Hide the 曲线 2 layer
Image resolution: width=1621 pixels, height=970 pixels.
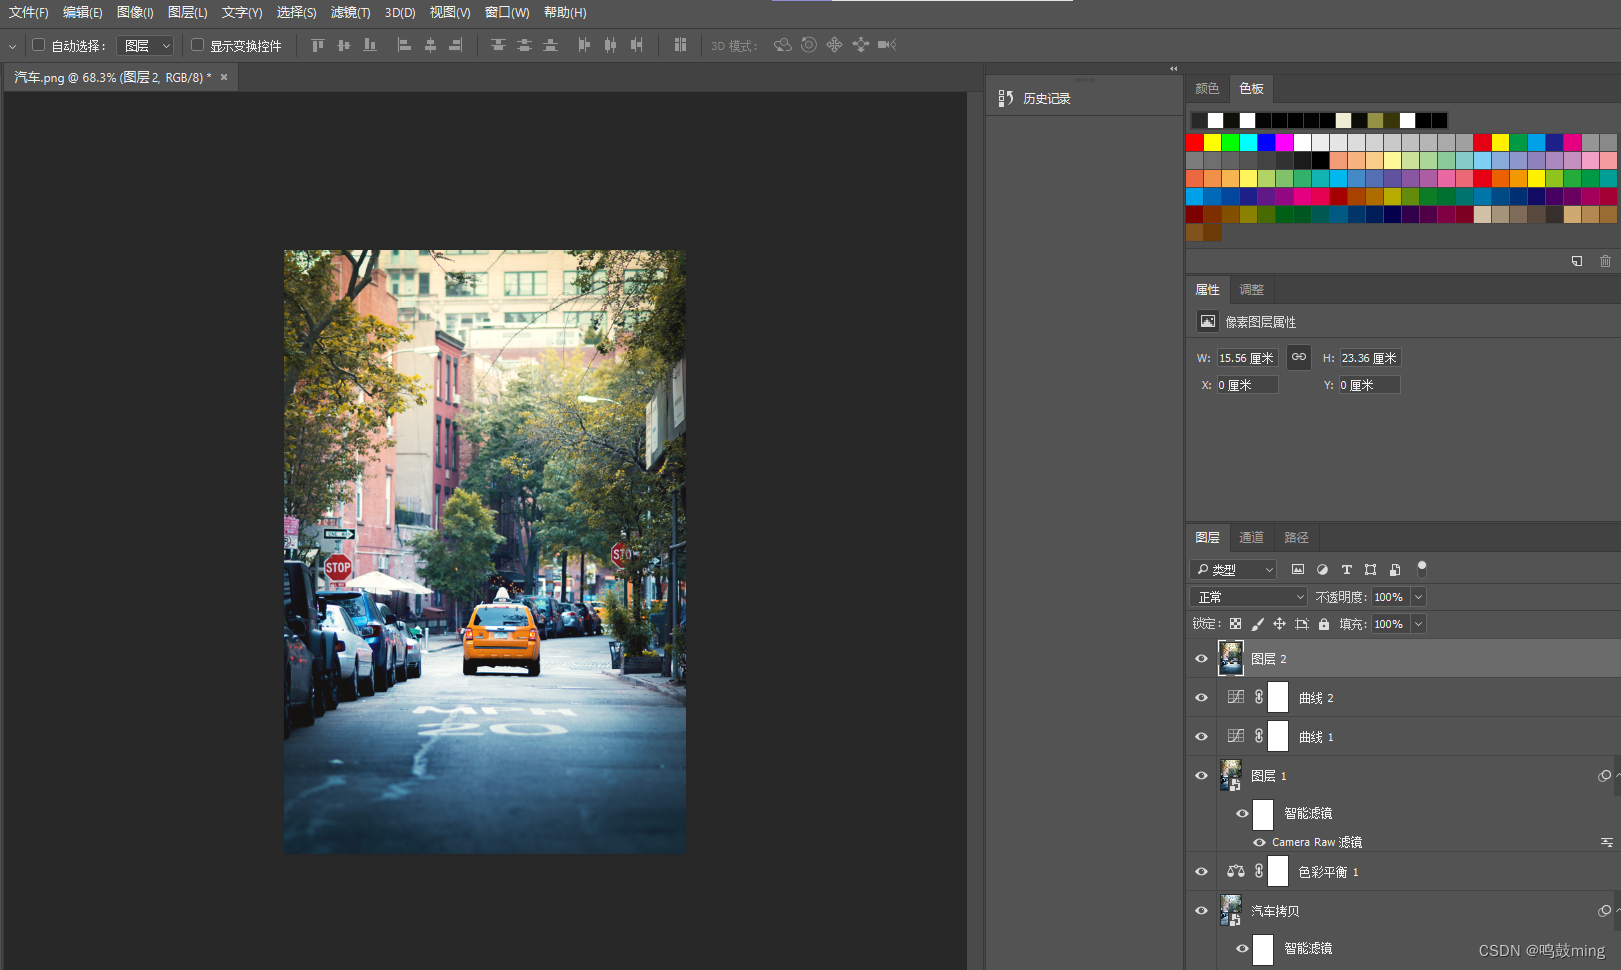(1201, 698)
